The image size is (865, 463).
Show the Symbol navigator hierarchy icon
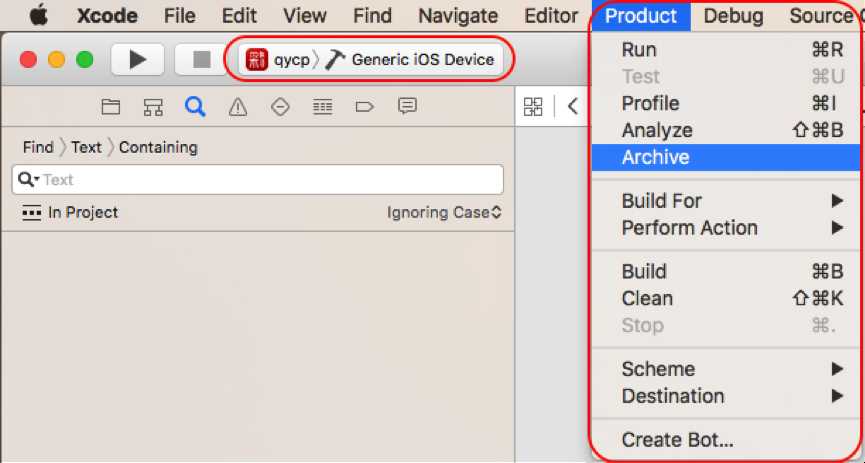coord(153,107)
